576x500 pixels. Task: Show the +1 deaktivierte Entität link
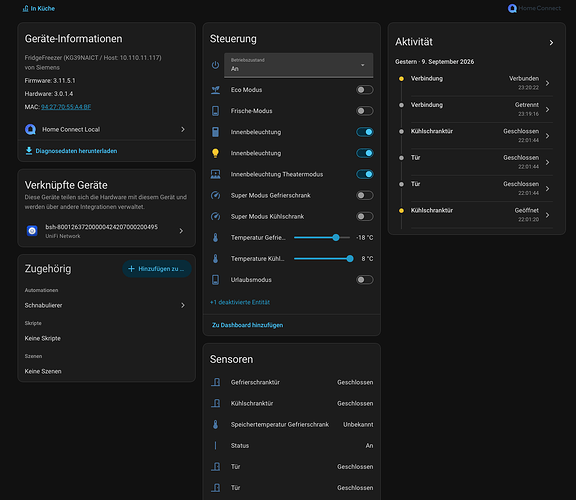coord(240,302)
